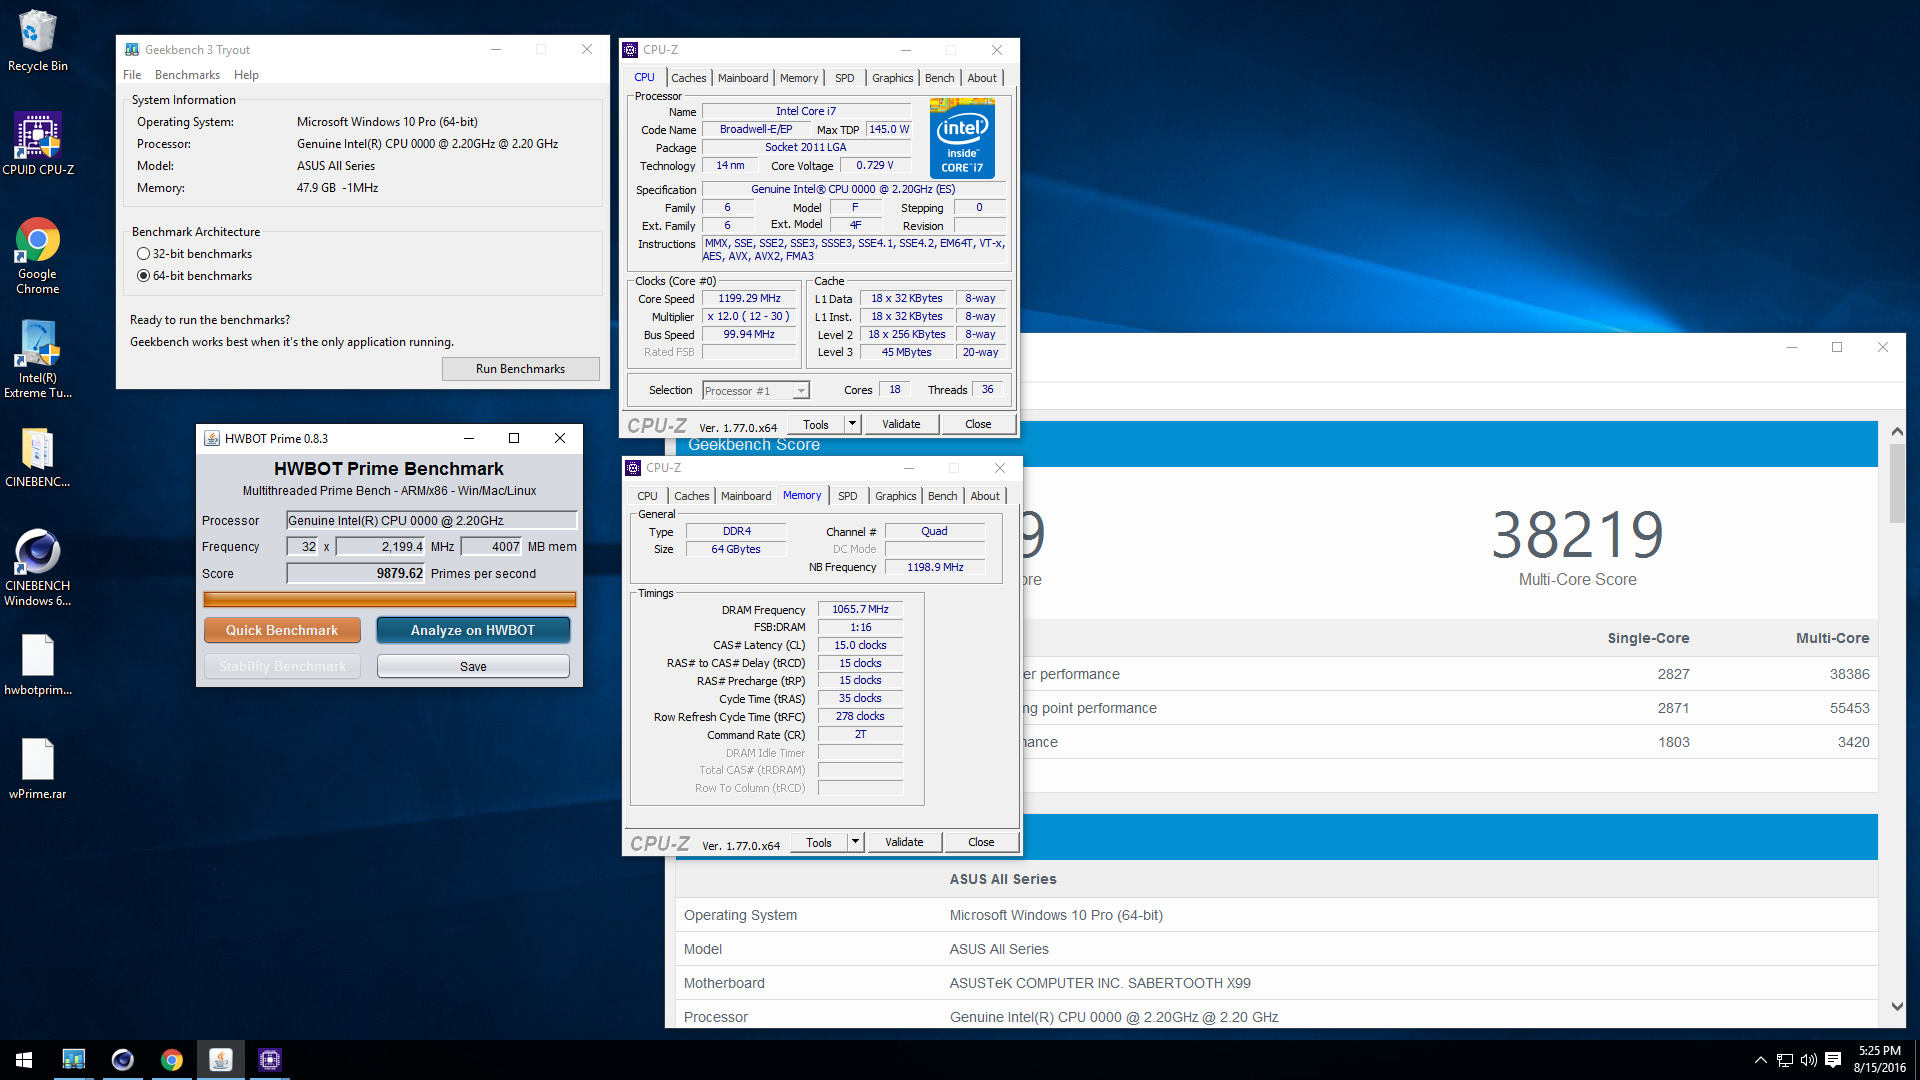Switch to Mainboard tab in top CPU-Z
Image resolution: width=1920 pixels, height=1080 pixels.
coord(743,78)
